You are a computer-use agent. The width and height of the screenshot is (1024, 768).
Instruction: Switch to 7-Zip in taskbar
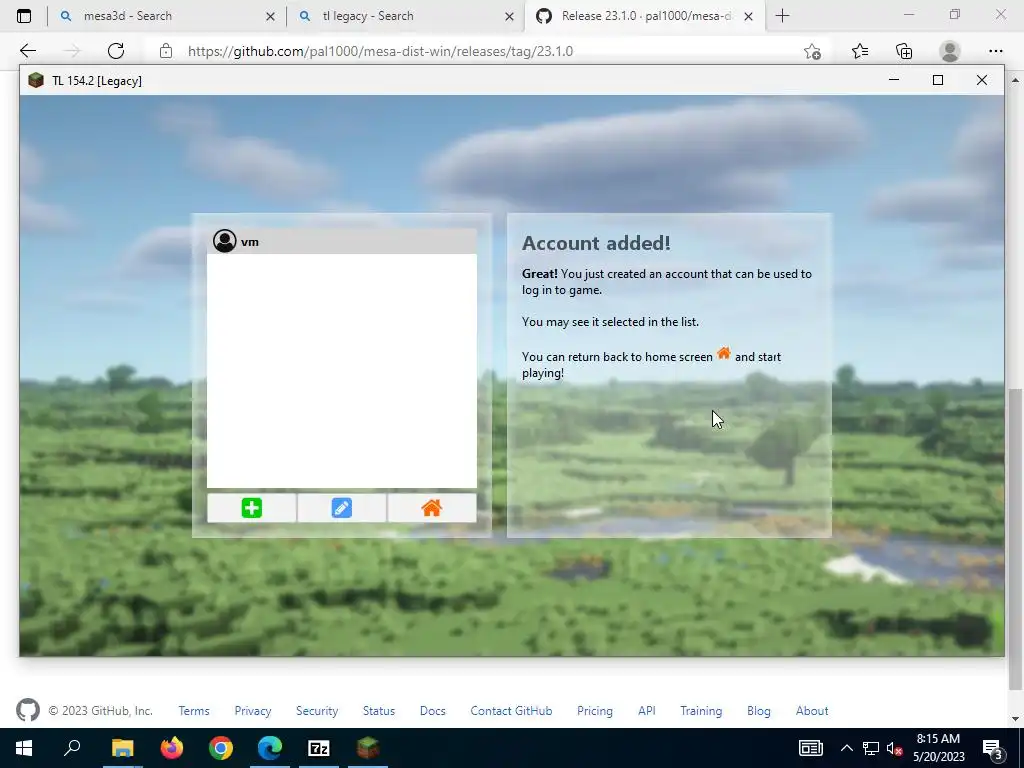(x=319, y=748)
